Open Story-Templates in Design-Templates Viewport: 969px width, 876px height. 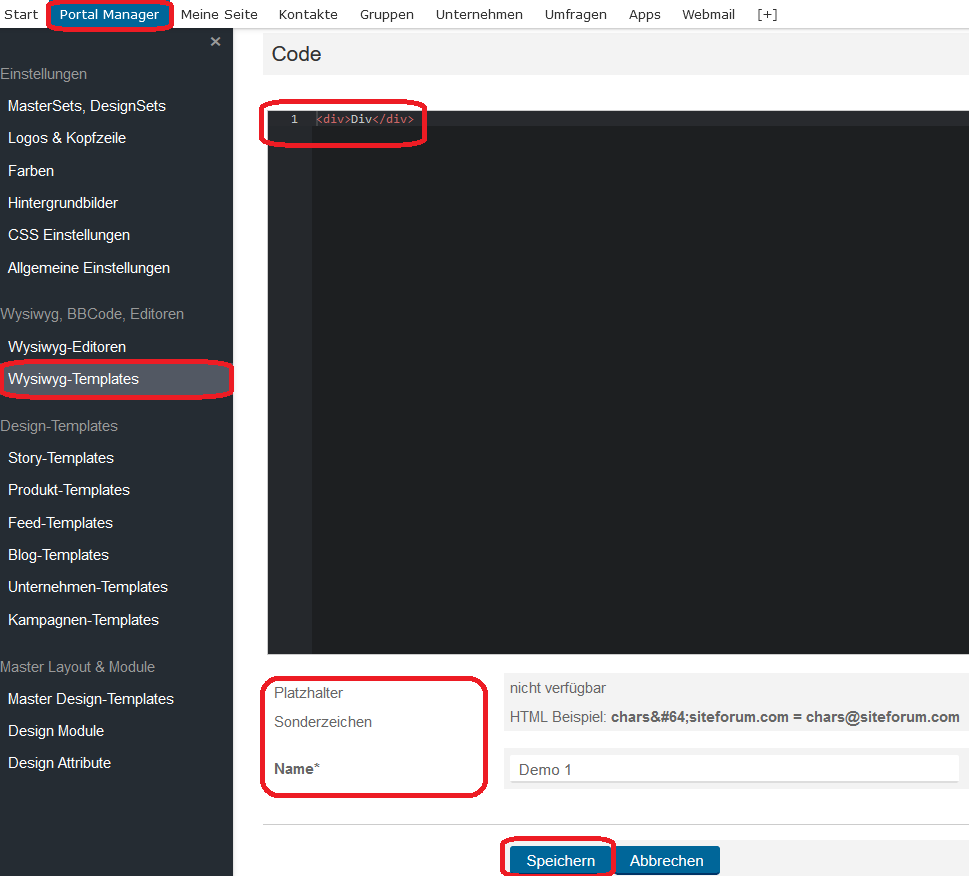pos(61,458)
